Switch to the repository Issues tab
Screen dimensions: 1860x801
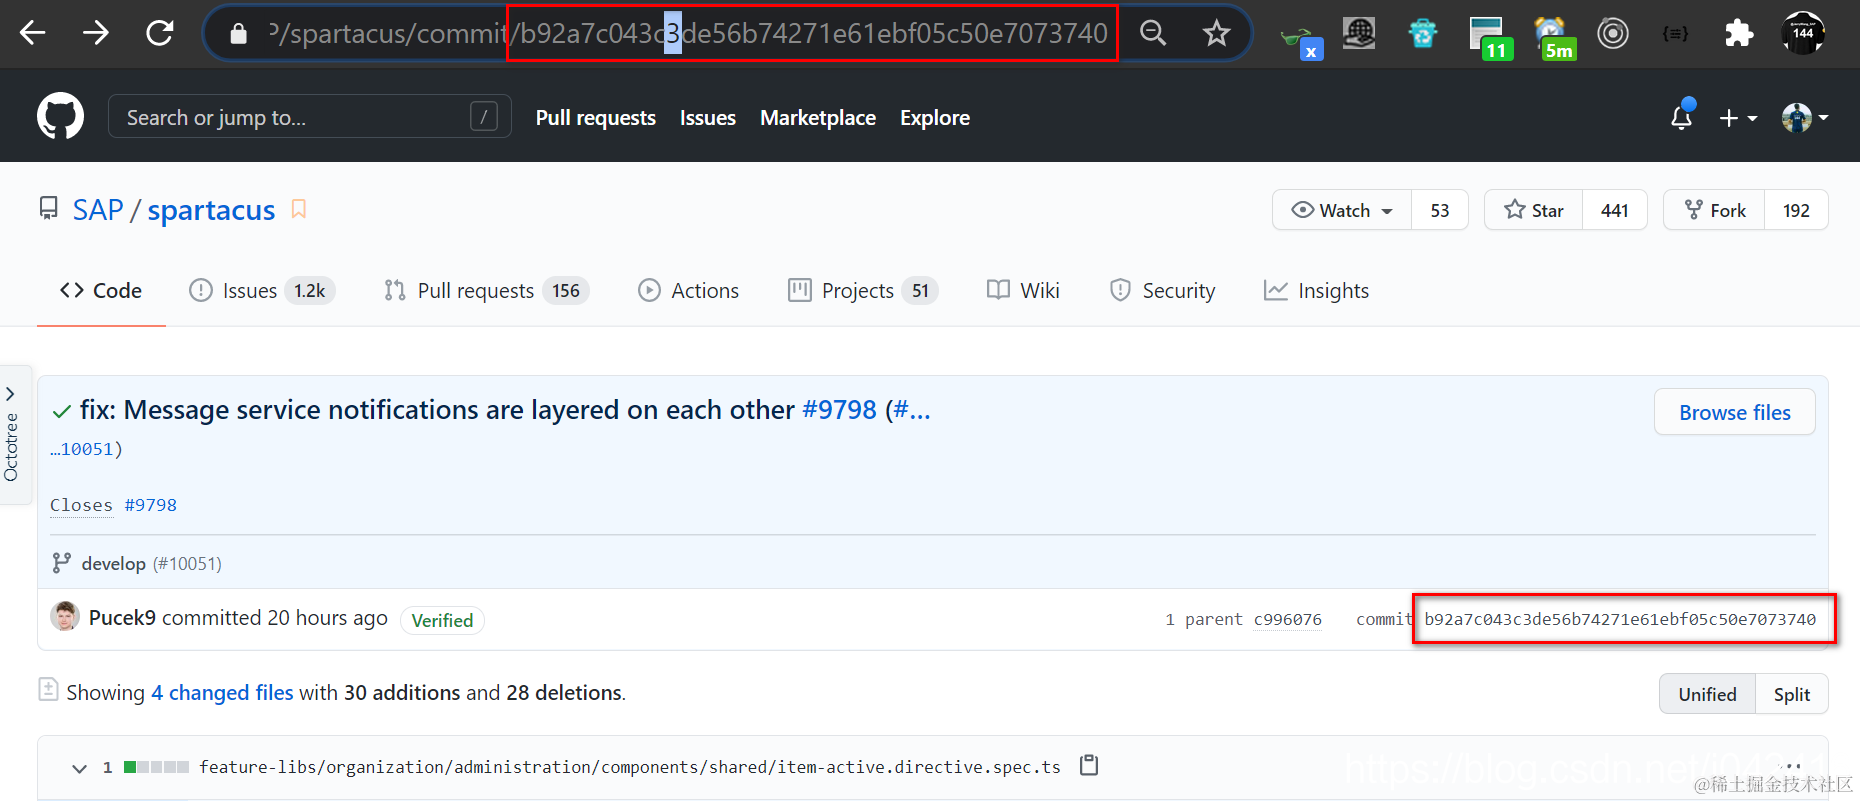[261, 291]
